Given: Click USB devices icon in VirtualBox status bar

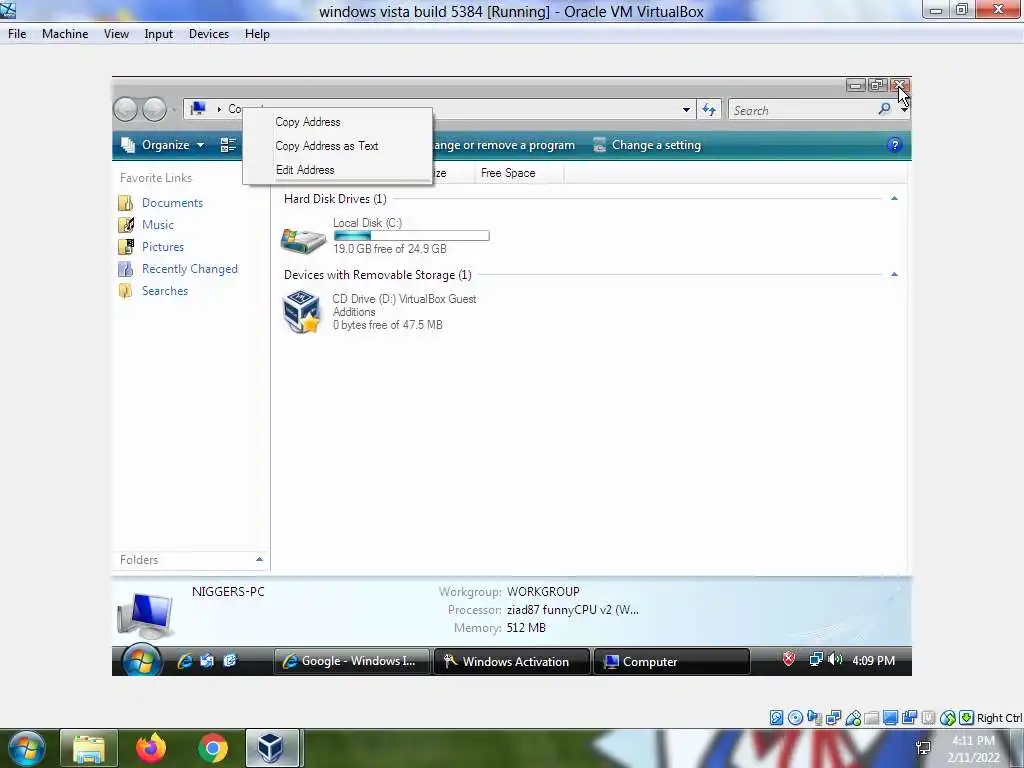Looking at the screenshot, I should [x=853, y=718].
